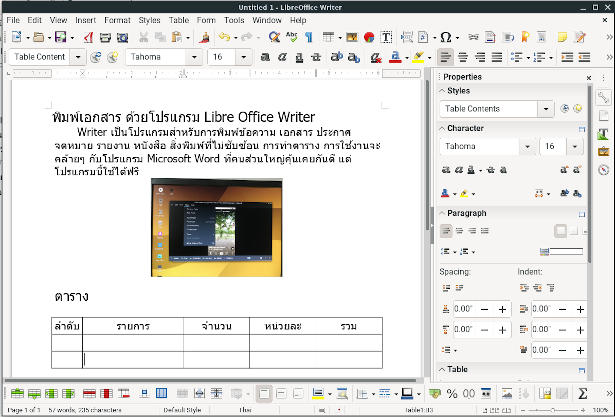The height and width of the screenshot is (417, 615).
Task: Export directly as PDF icon
Action: coord(89,37)
